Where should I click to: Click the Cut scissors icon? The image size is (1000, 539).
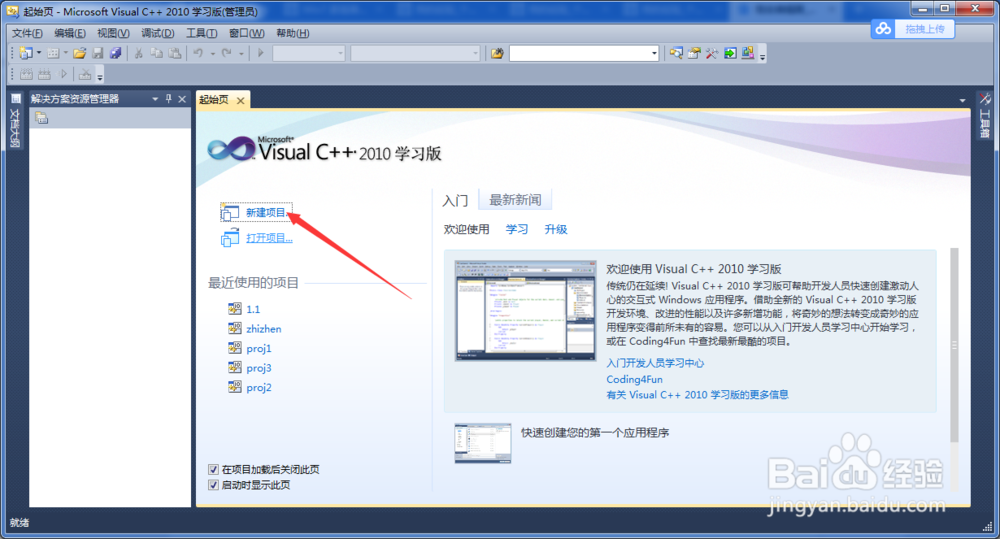[138, 54]
